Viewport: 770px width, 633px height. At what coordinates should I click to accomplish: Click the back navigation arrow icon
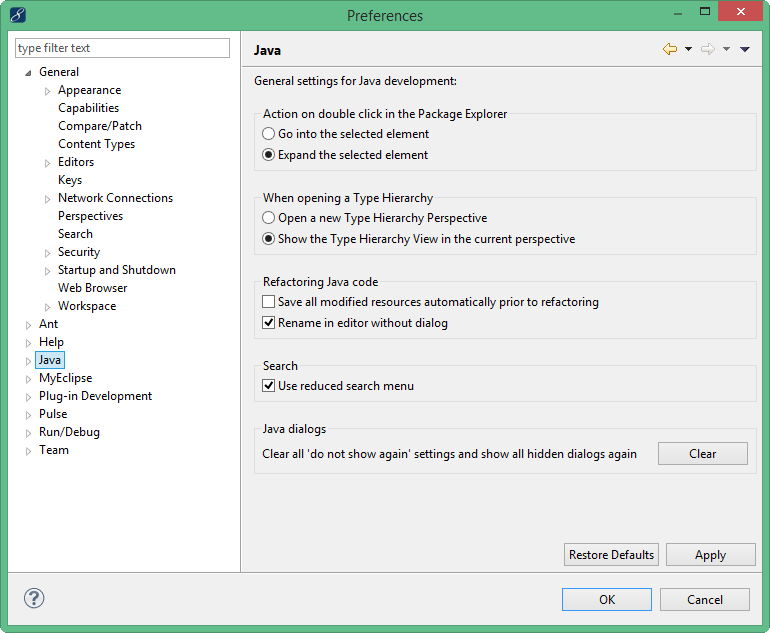pos(670,49)
